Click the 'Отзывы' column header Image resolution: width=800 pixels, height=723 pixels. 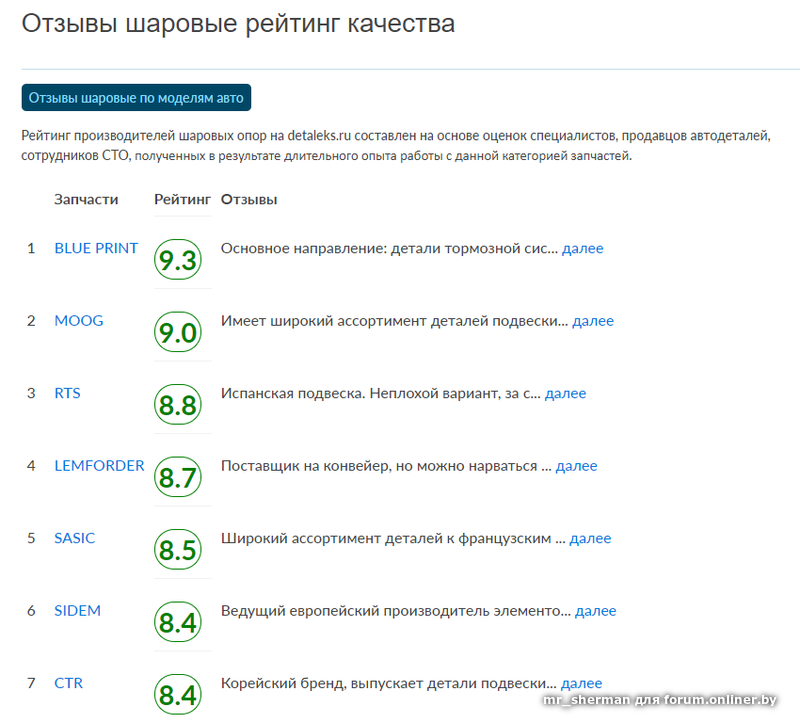[x=249, y=199]
